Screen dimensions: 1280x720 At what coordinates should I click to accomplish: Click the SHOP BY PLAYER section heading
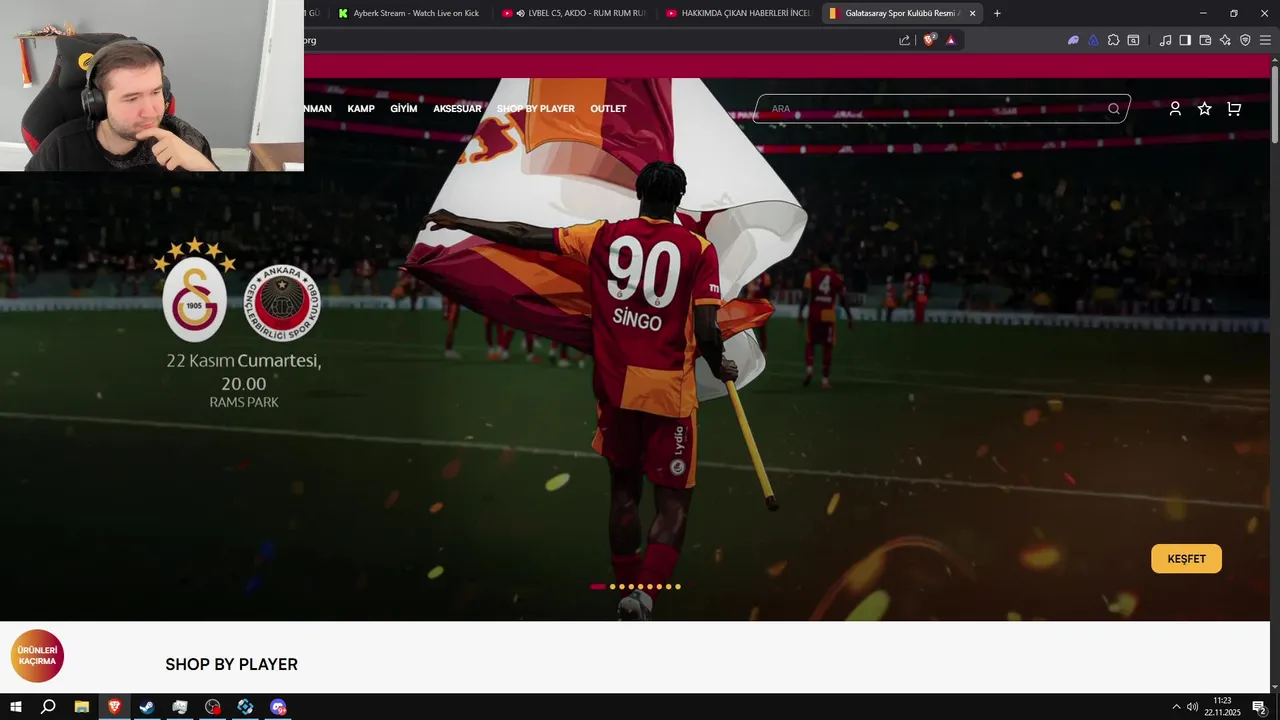(231, 664)
